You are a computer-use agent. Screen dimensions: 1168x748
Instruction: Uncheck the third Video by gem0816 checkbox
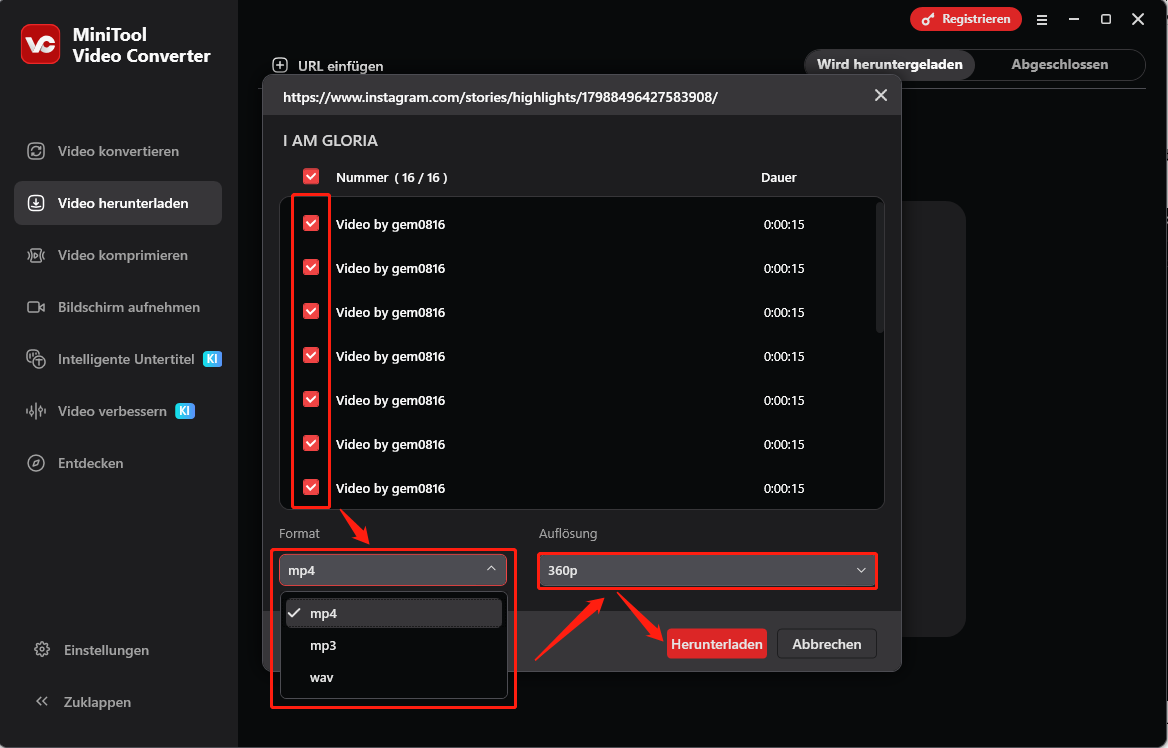[311, 311]
